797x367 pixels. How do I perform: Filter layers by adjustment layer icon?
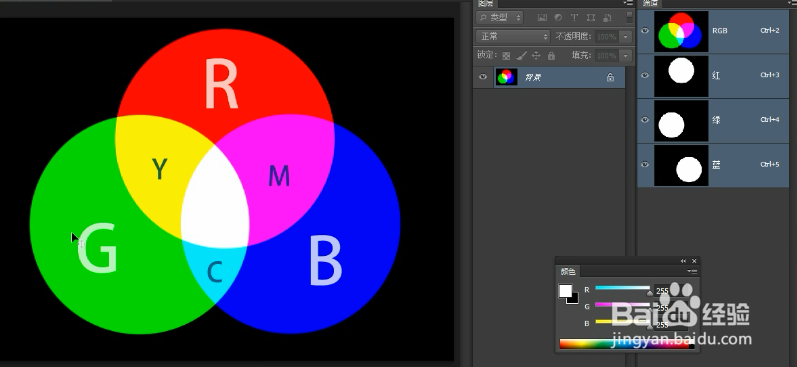coord(558,17)
